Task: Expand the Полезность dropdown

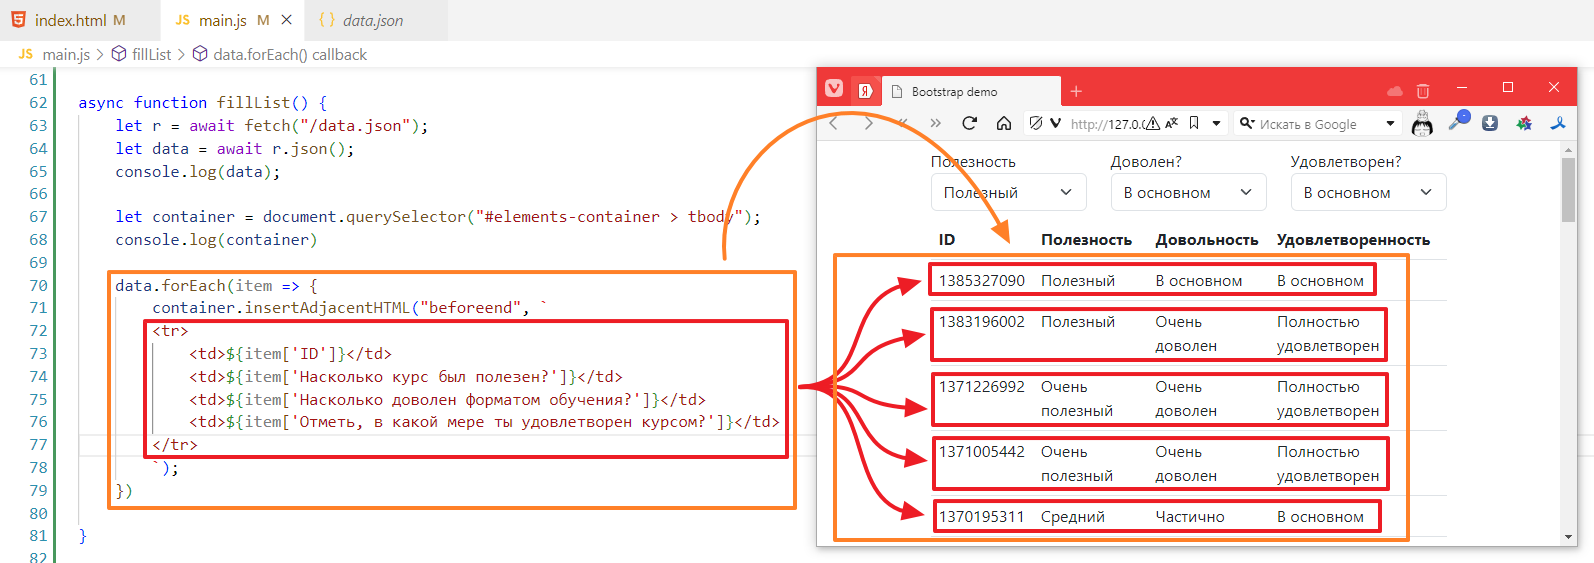Action: [x=1008, y=192]
